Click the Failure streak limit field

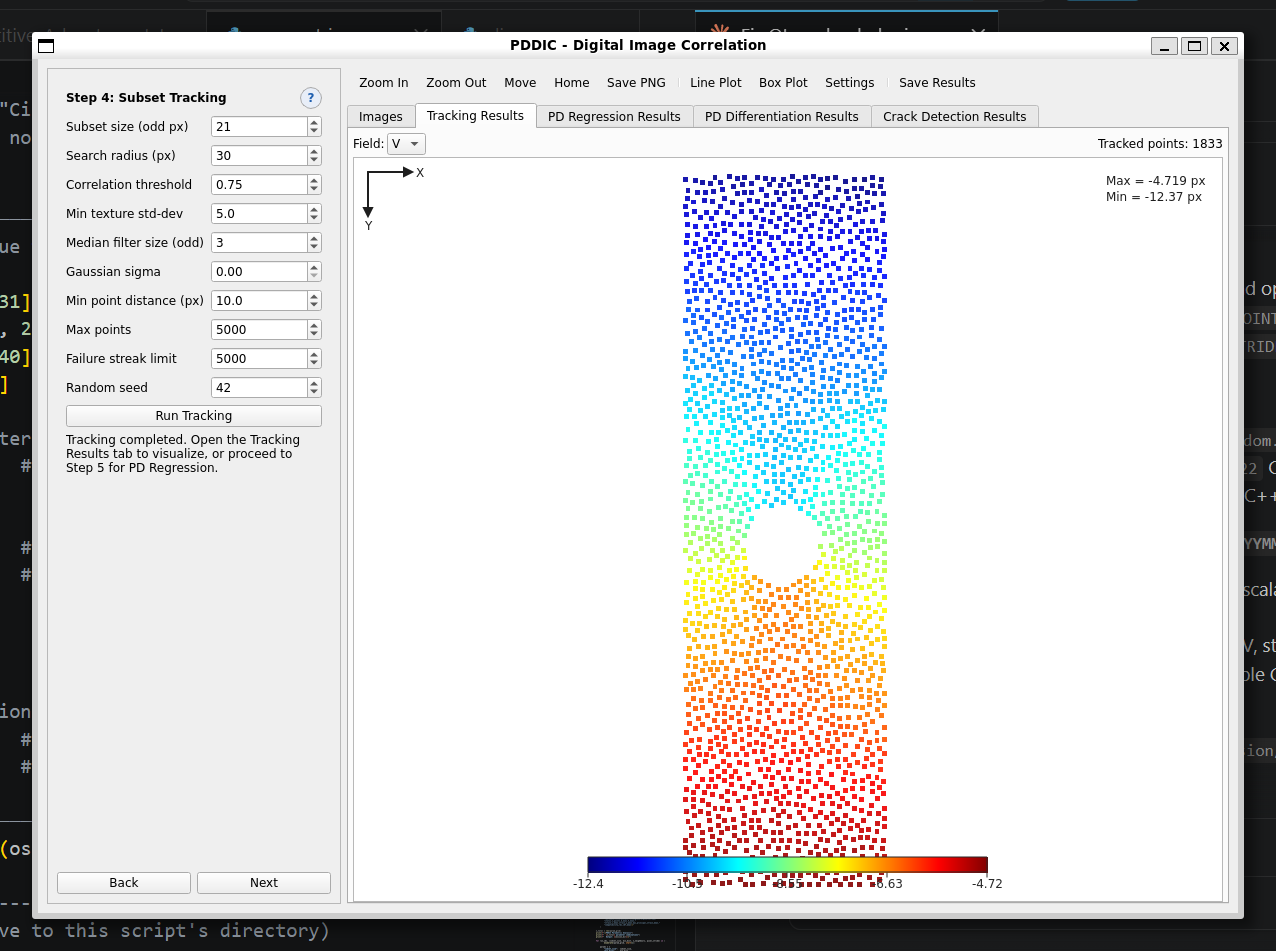click(259, 359)
